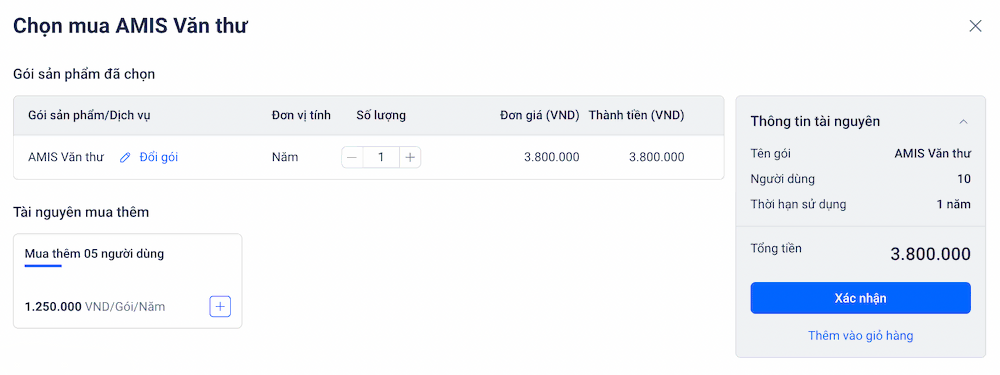Increase quantity with the plus stepper
The height and width of the screenshot is (375, 1000).
[410, 157]
